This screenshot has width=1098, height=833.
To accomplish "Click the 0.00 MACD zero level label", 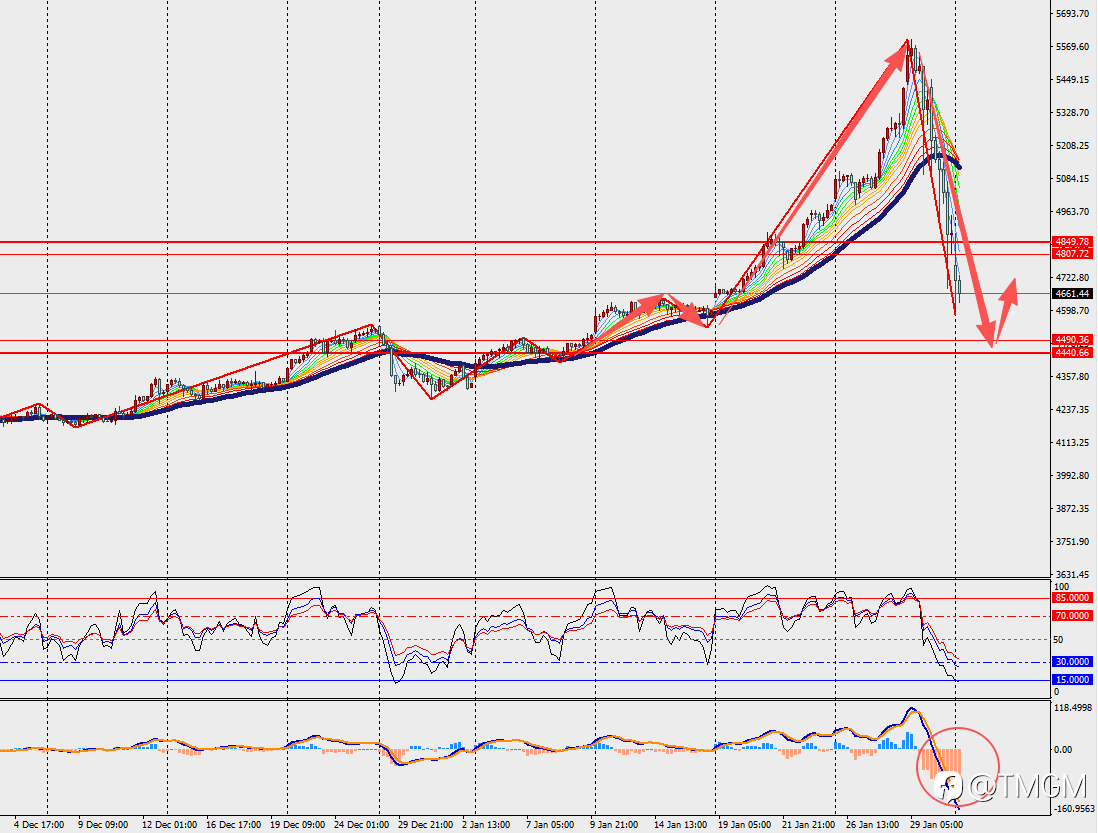I will click(x=1063, y=750).
